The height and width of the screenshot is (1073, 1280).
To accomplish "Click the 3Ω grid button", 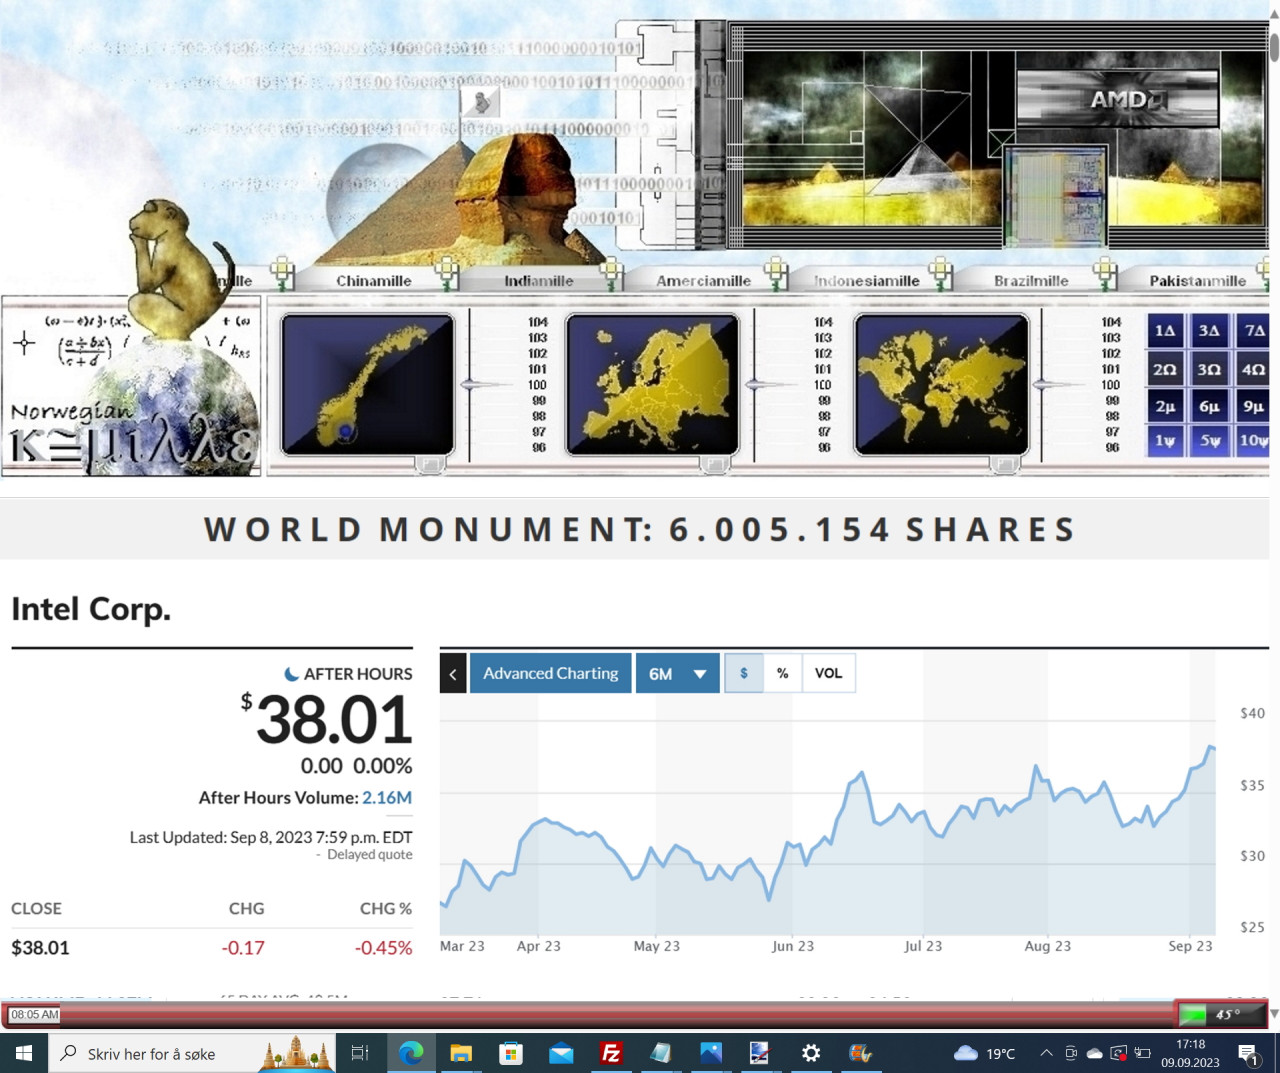I will pos(1209,369).
